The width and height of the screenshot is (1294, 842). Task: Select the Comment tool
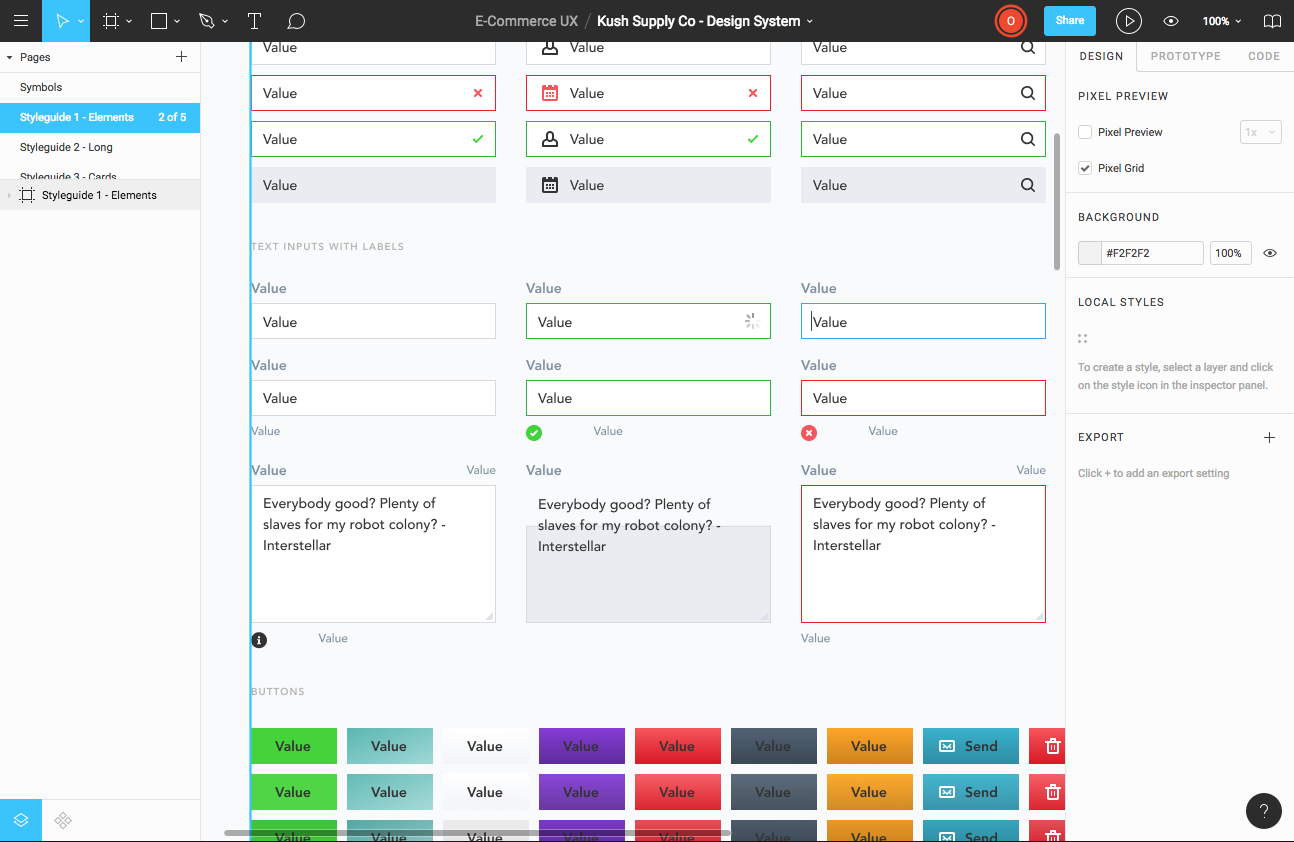pyautogui.click(x=296, y=21)
